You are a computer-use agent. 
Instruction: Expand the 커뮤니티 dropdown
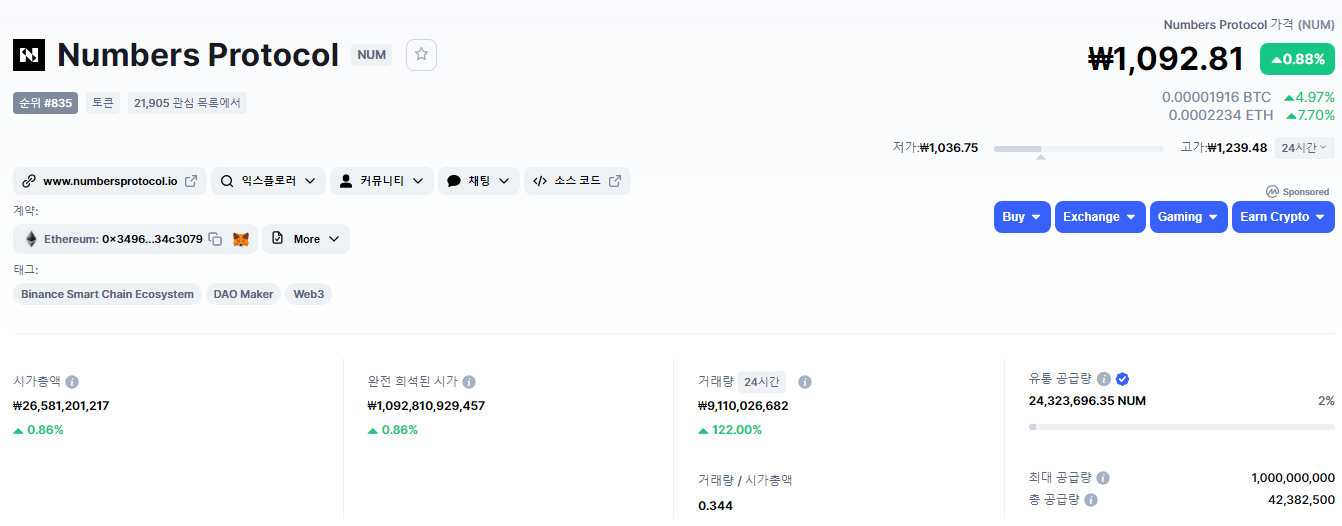tap(382, 181)
